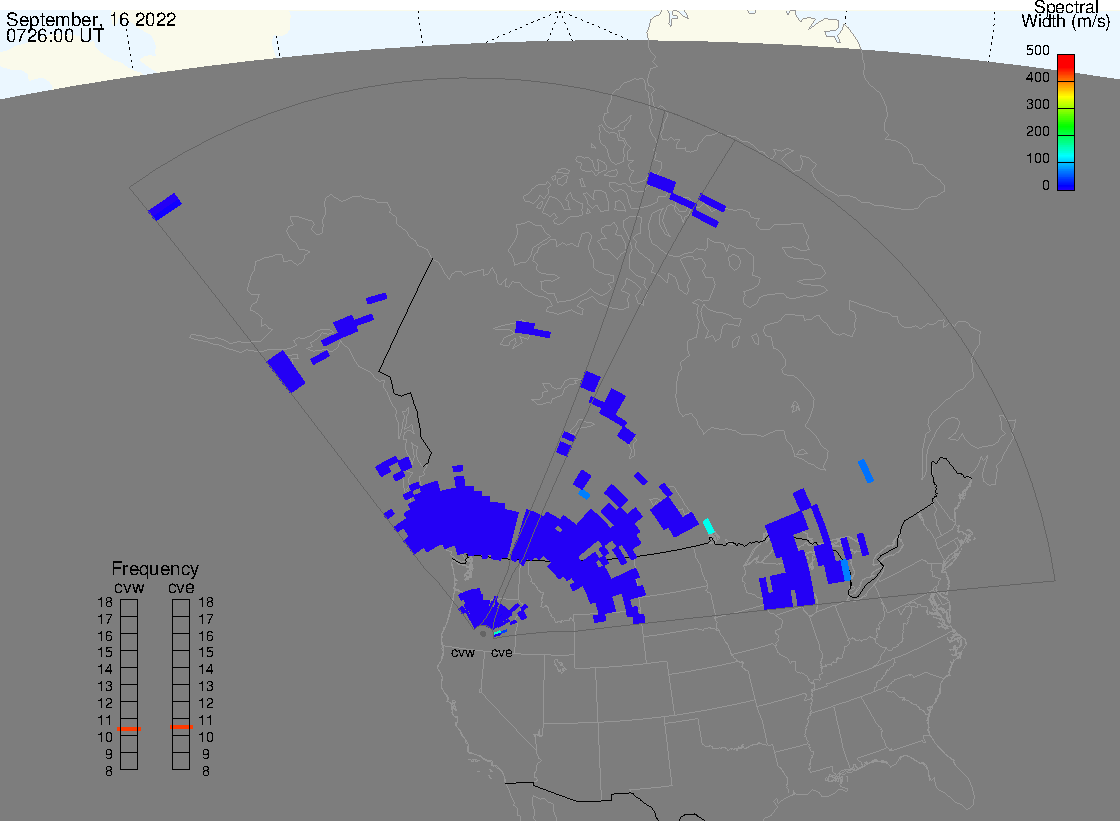Click the "Frequency" legend heading
This screenshot has width=1120, height=821.
[x=155, y=569]
